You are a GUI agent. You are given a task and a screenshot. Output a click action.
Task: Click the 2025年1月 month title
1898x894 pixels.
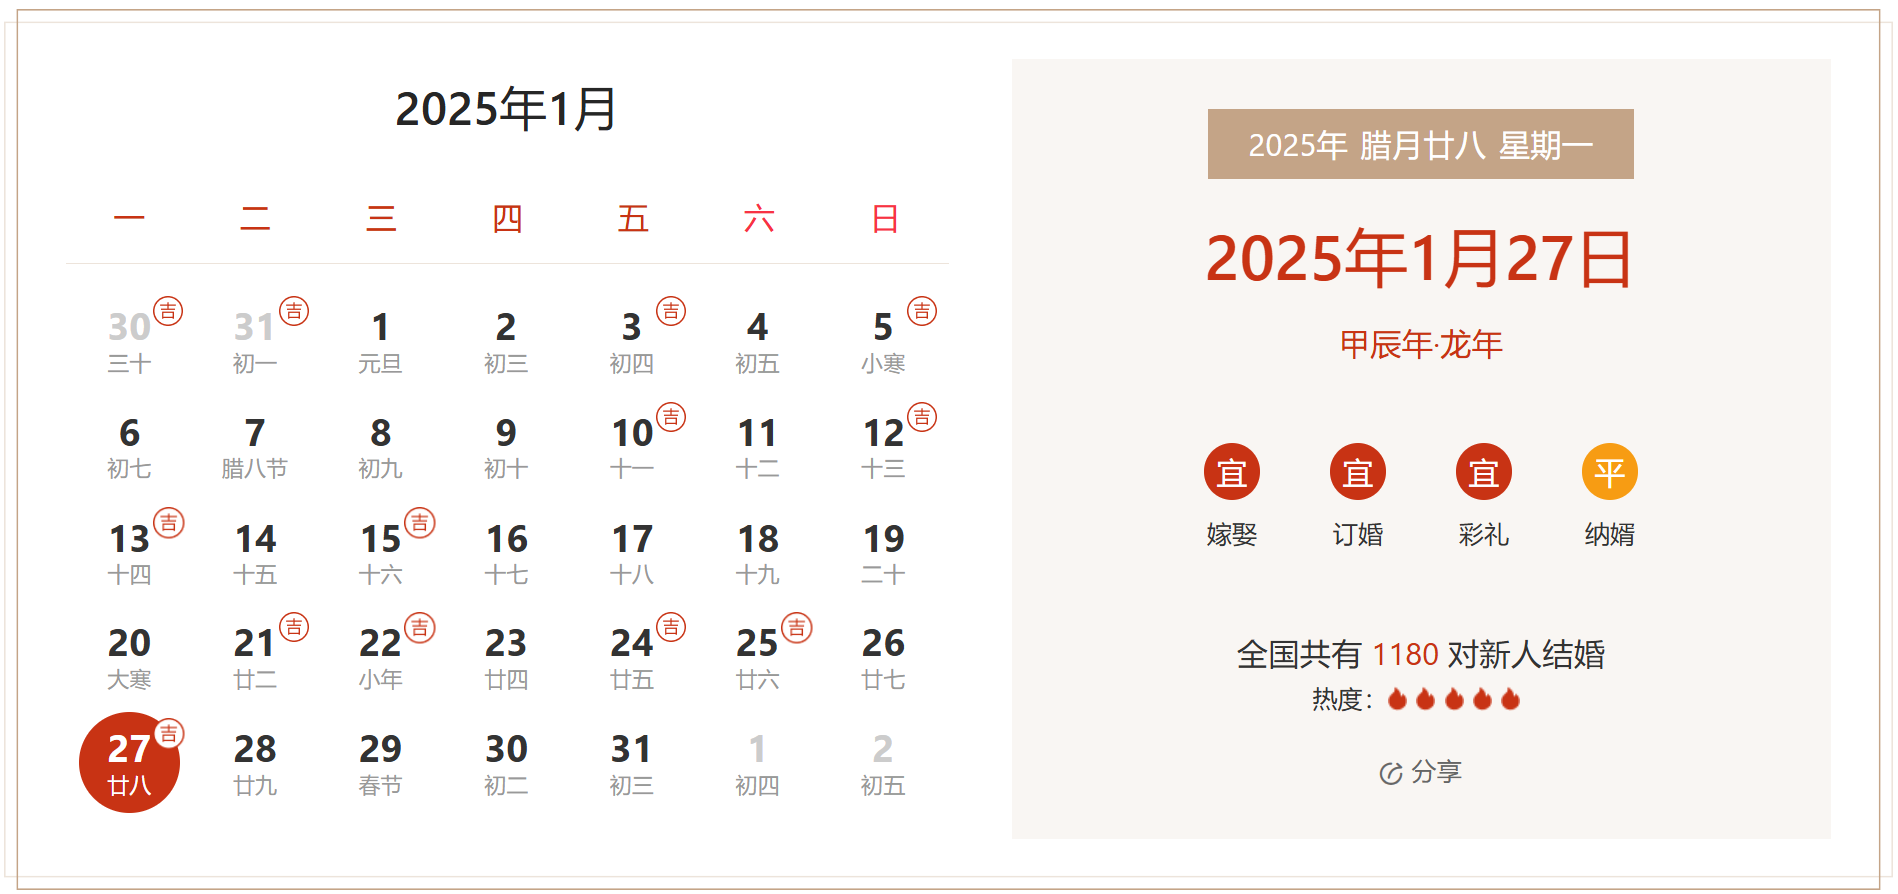click(x=506, y=109)
